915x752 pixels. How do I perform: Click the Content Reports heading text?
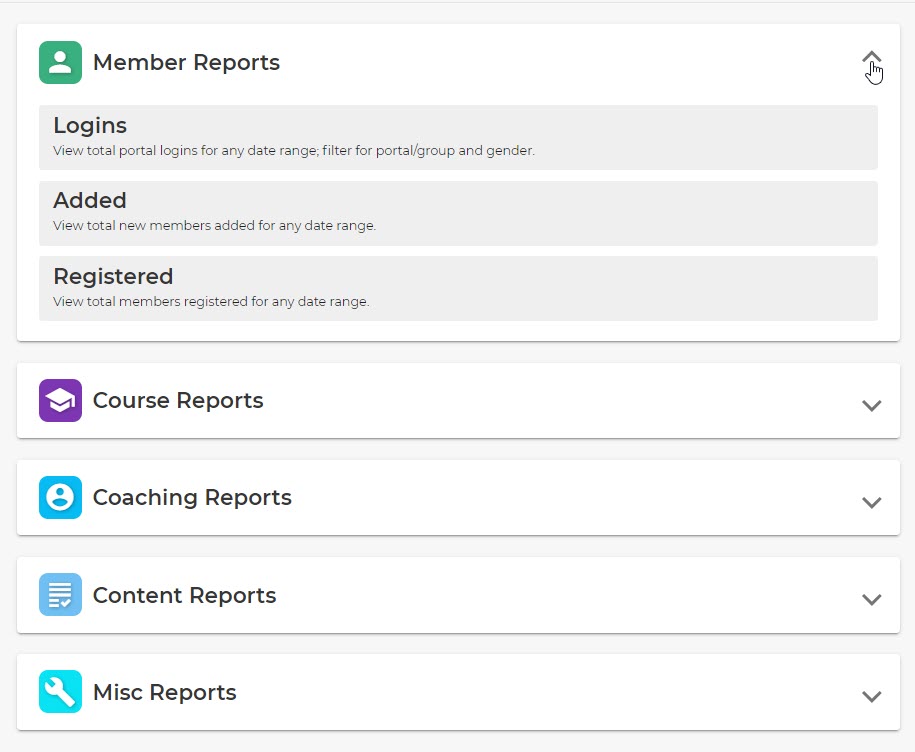point(184,595)
